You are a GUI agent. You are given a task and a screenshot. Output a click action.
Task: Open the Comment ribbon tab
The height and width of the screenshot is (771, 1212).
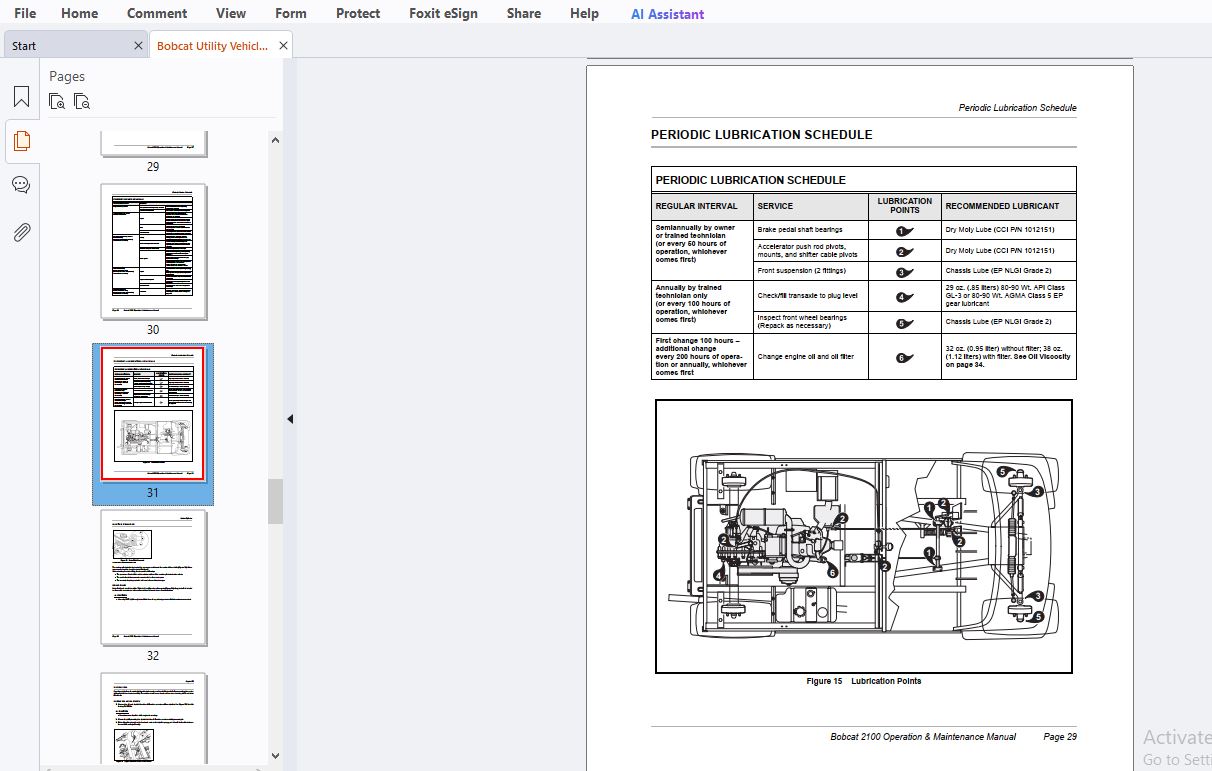[x=157, y=13]
